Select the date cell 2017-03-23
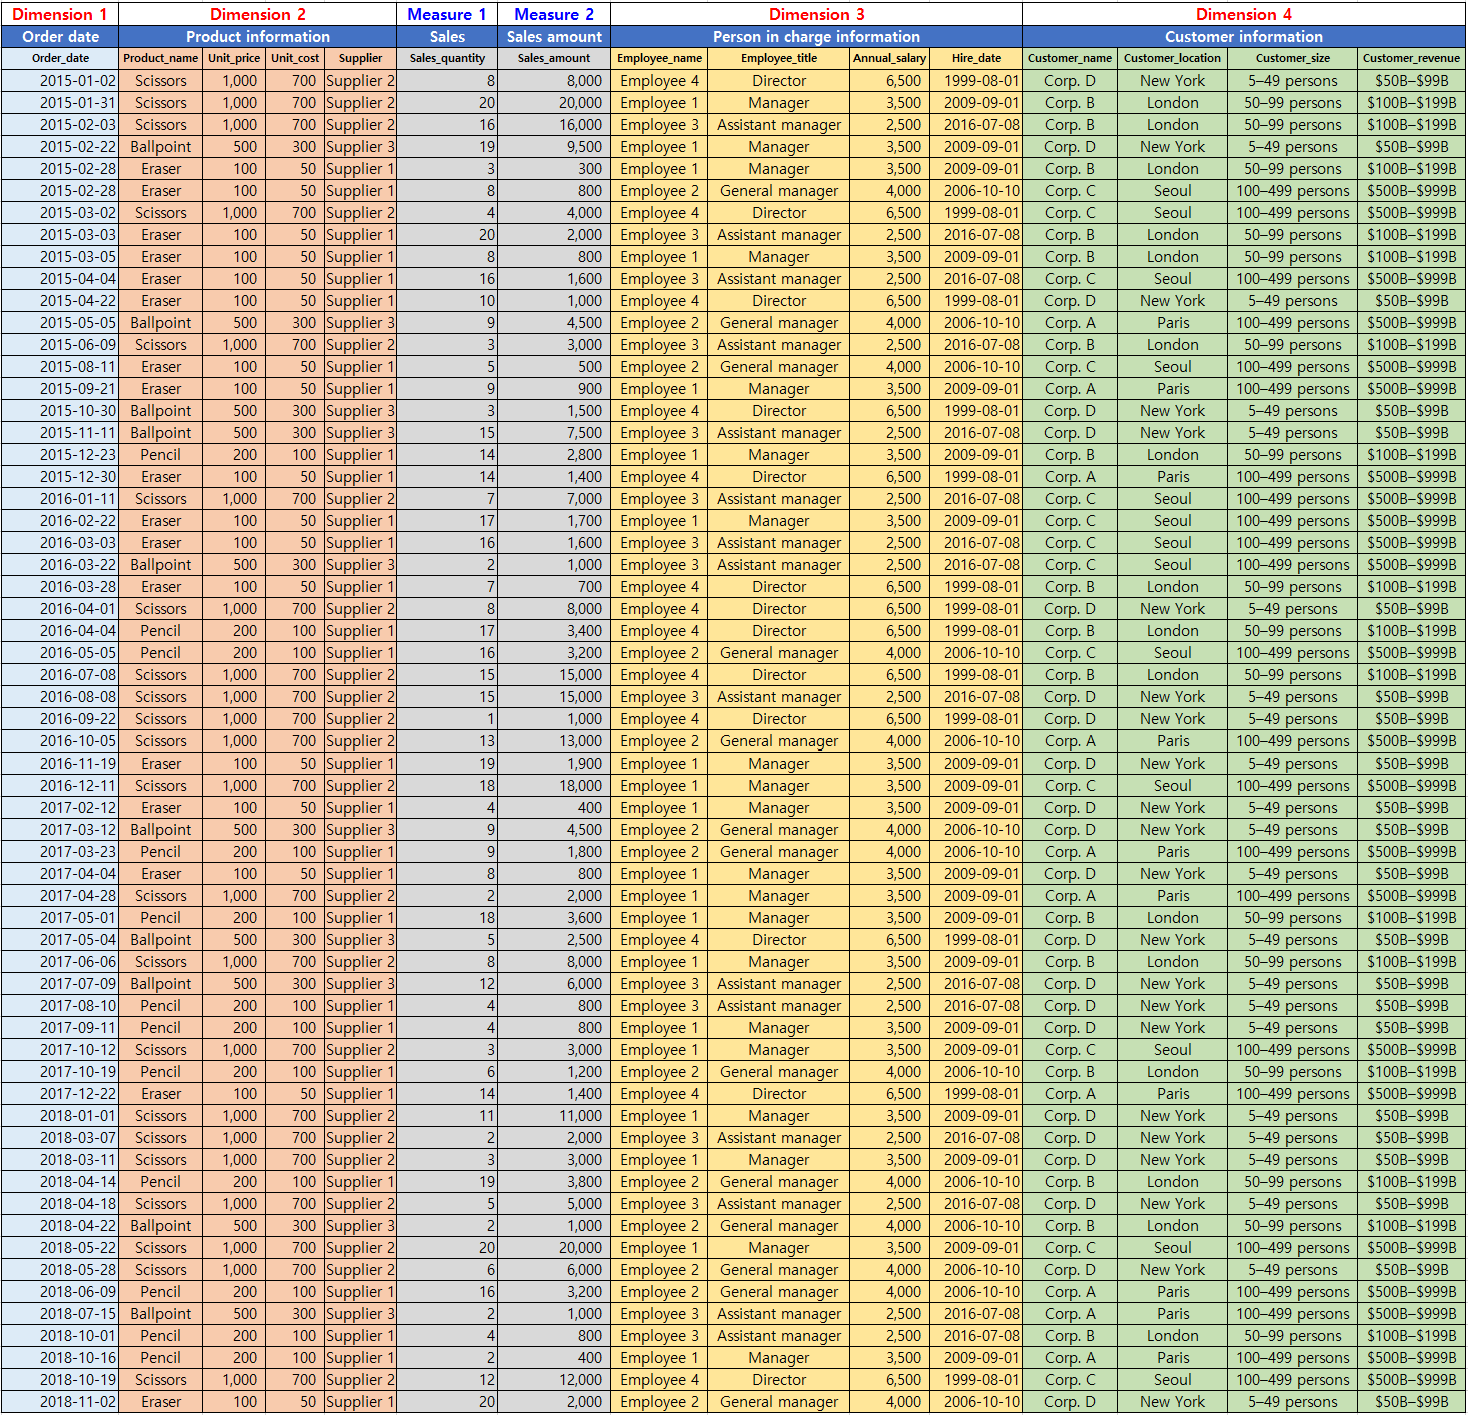Viewport: 1468px width, 1418px height. pyautogui.click(x=60, y=852)
